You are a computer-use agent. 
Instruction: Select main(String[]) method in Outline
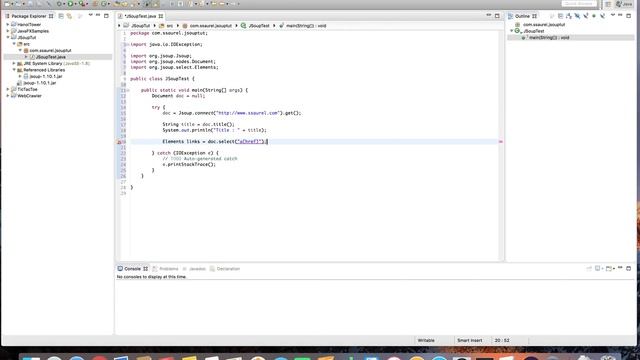pyautogui.click(x=549, y=38)
